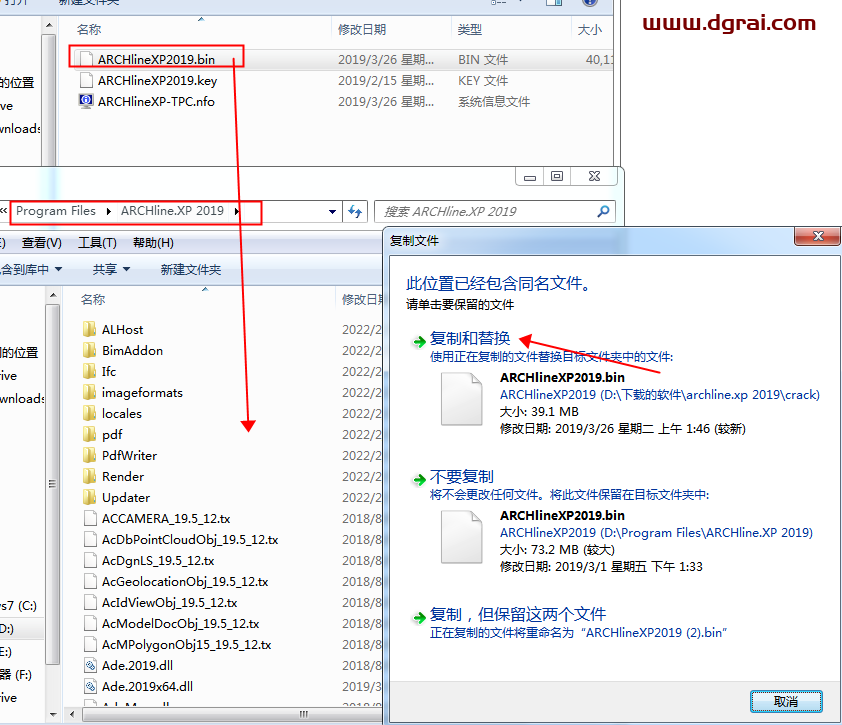
Task: Click scroll-up arrow of top window navigation pane
Action: pyautogui.click(x=49, y=25)
